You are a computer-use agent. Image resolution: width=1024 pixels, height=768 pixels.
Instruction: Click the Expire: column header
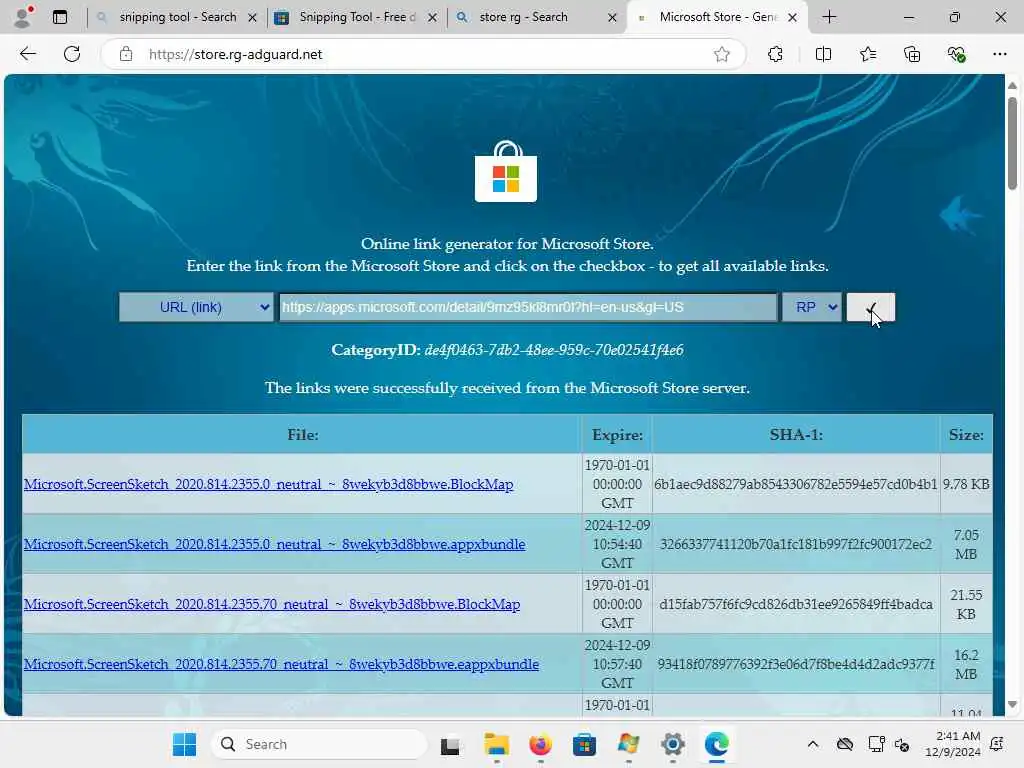[617, 434]
